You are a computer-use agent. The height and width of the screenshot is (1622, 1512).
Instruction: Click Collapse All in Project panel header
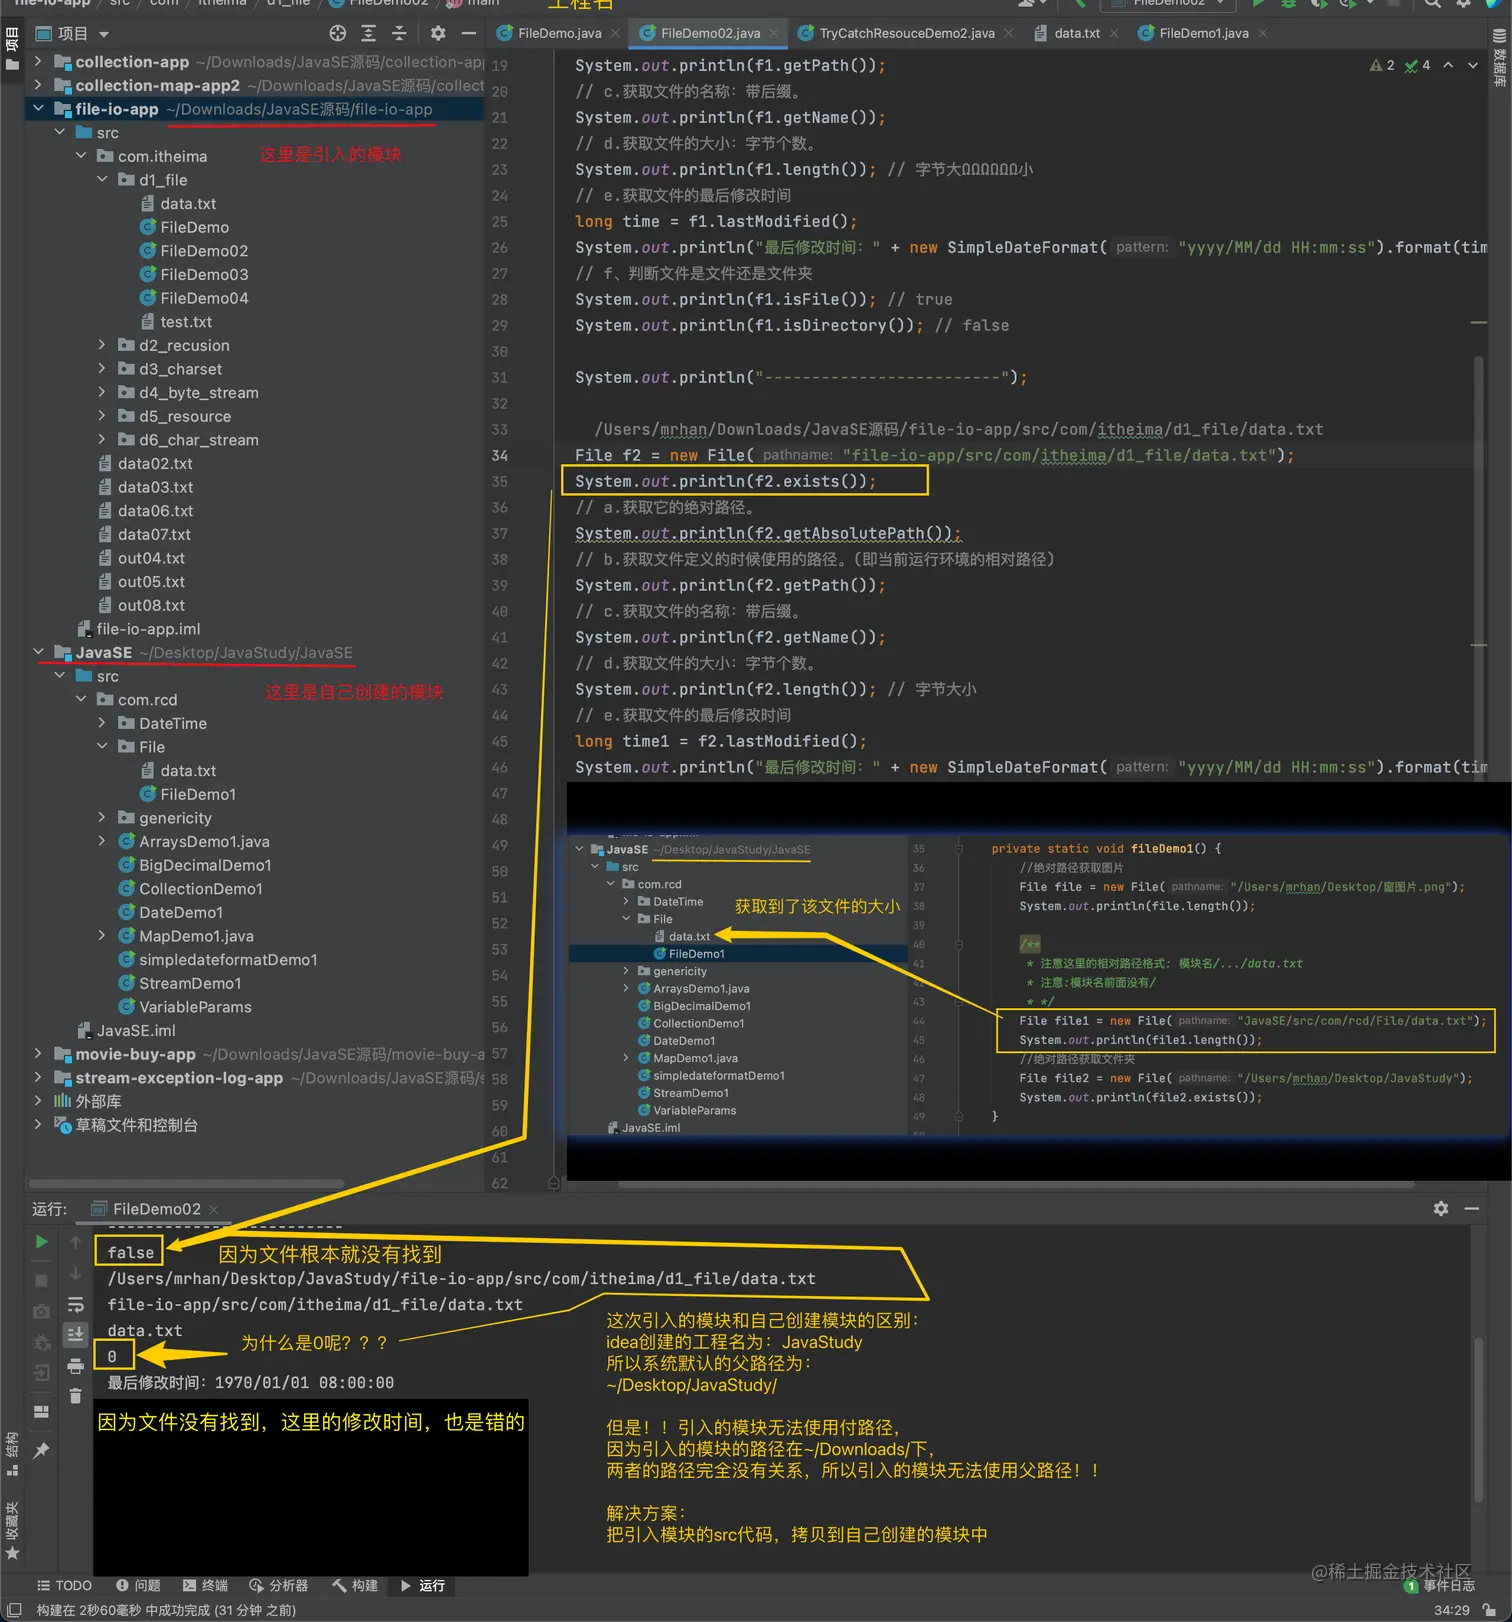point(399,33)
